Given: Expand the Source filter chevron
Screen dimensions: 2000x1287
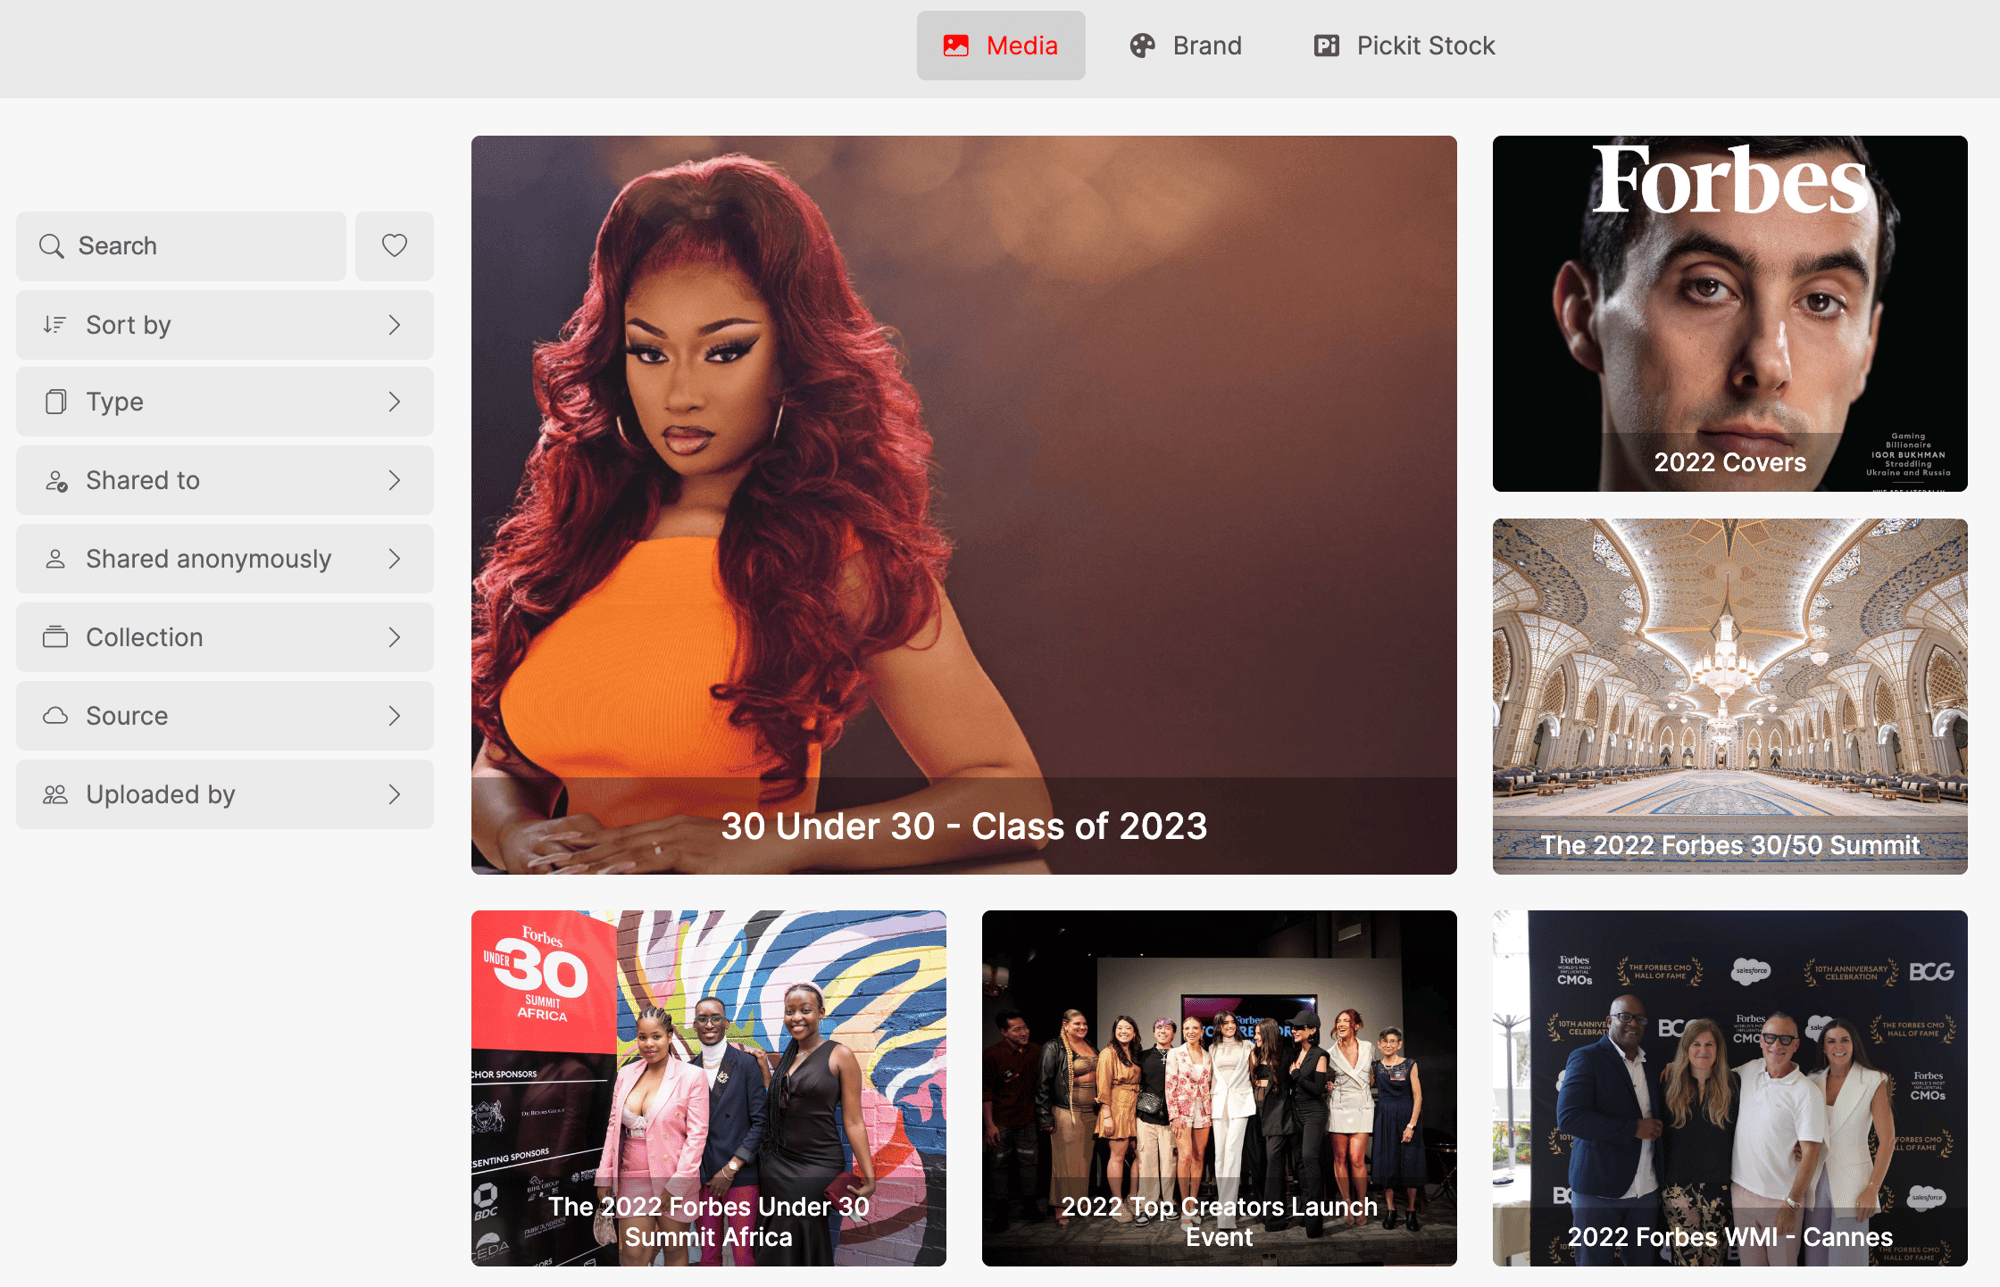Looking at the screenshot, I should pos(394,716).
